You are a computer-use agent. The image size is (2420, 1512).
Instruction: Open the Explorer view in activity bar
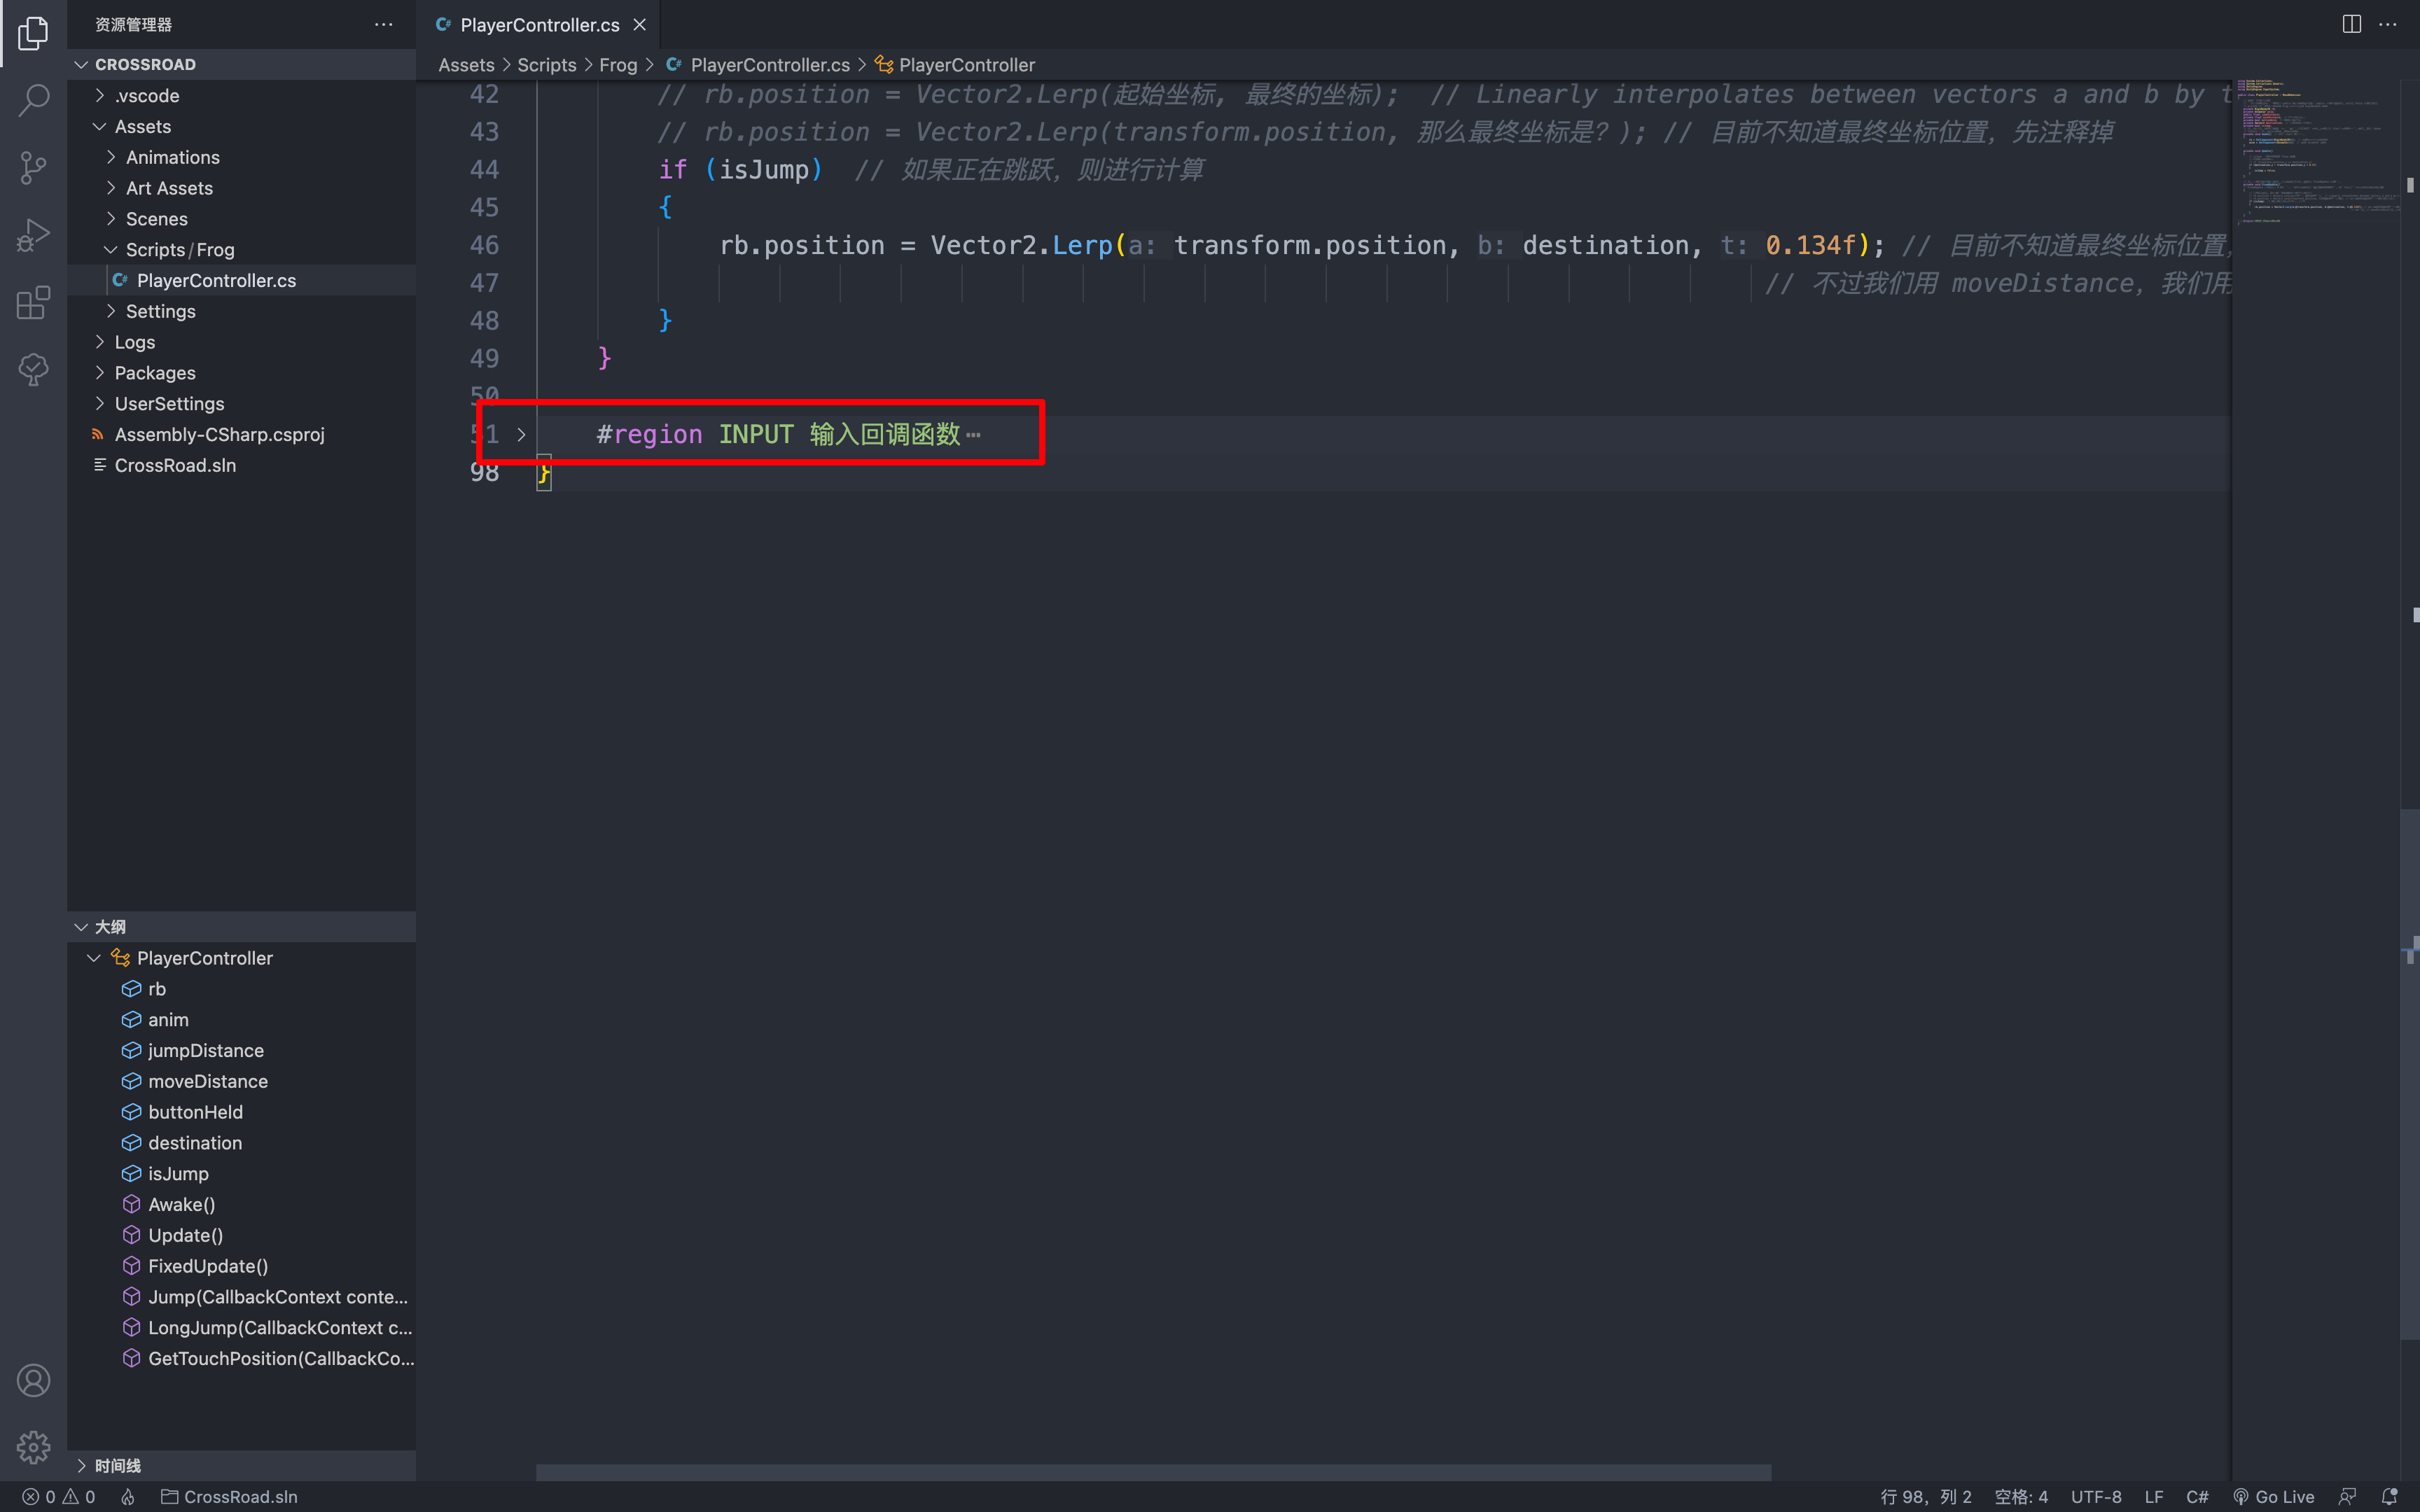tap(33, 33)
